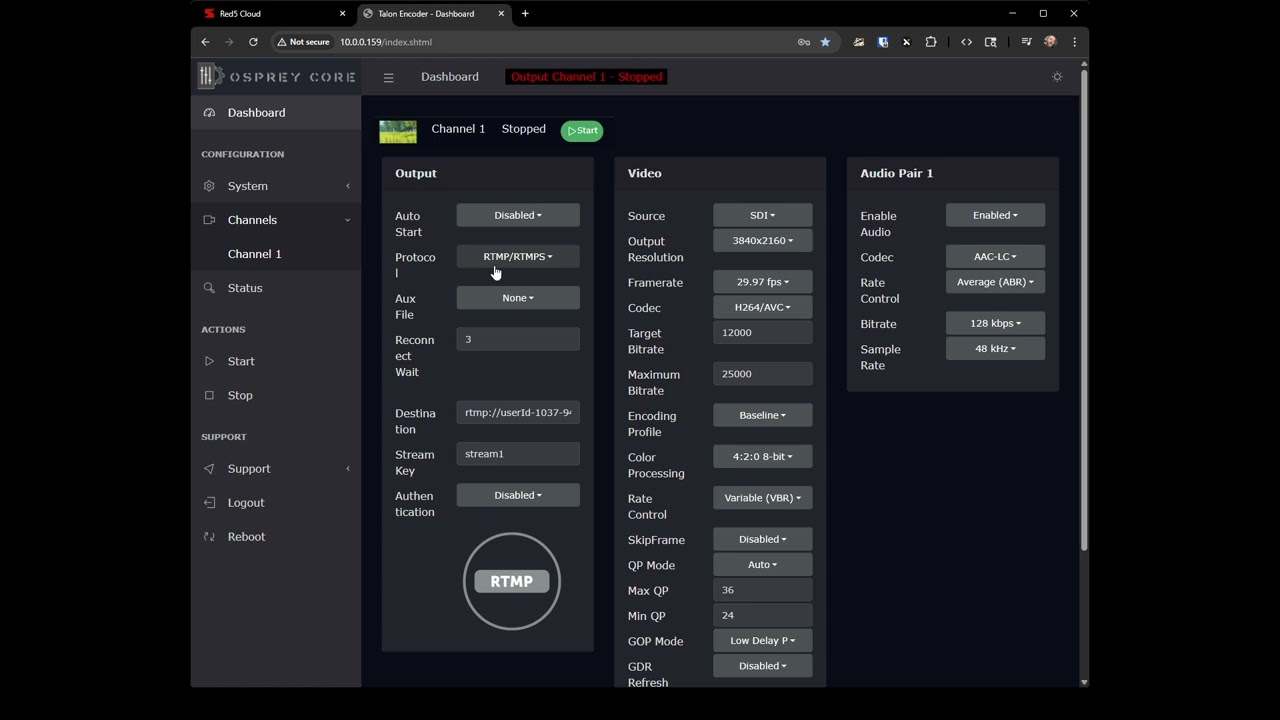The height and width of the screenshot is (720, 1280).
Task: Open the Encoding Profile Baseline dropdown
Action: (x=762, y=415)
